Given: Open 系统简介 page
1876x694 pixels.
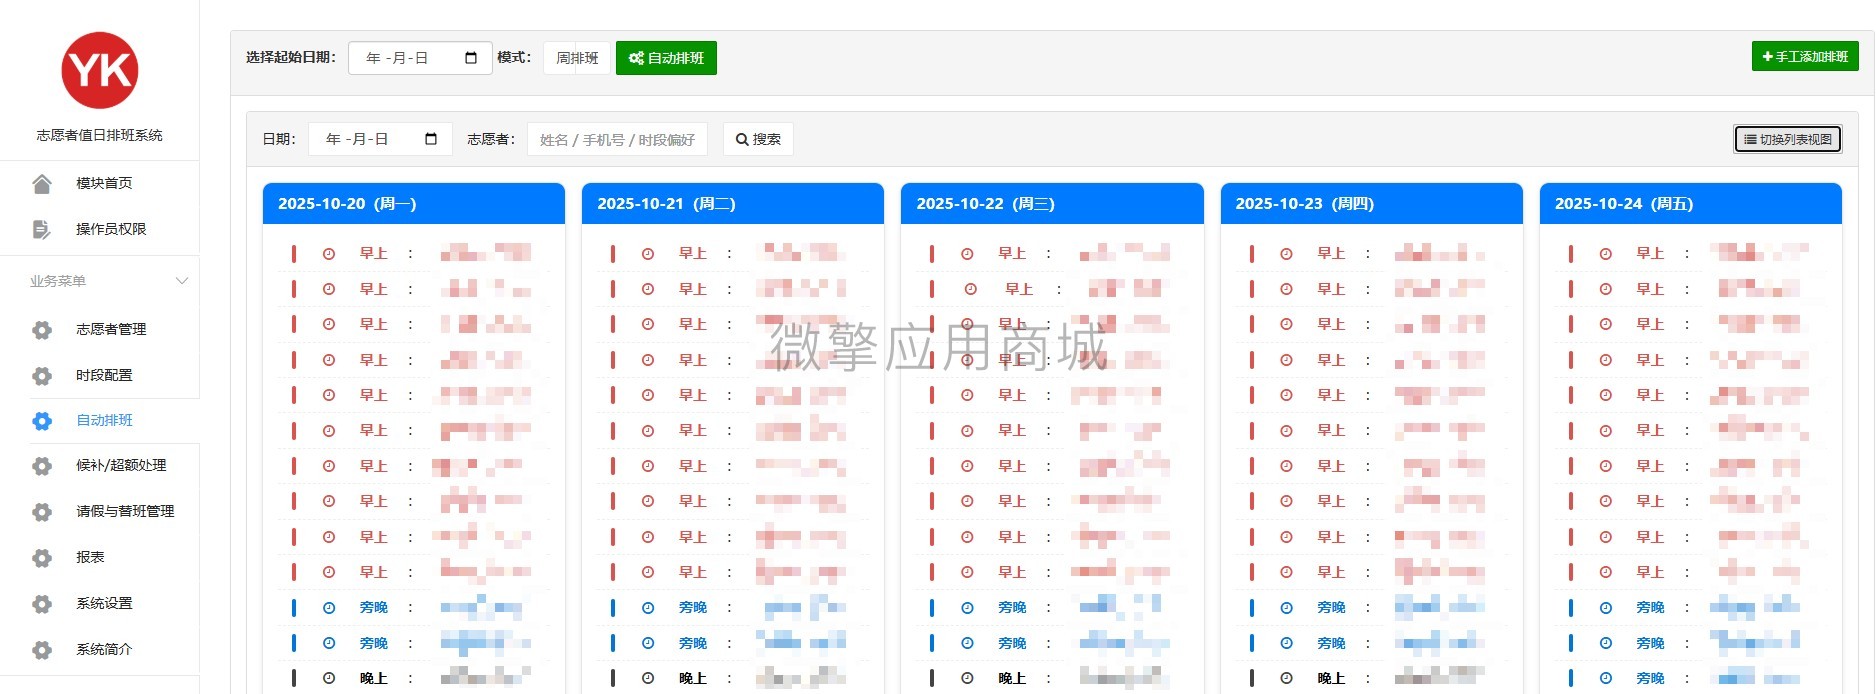Looking at the screenshot, I should pyautogui.click(x=104, y=649).
